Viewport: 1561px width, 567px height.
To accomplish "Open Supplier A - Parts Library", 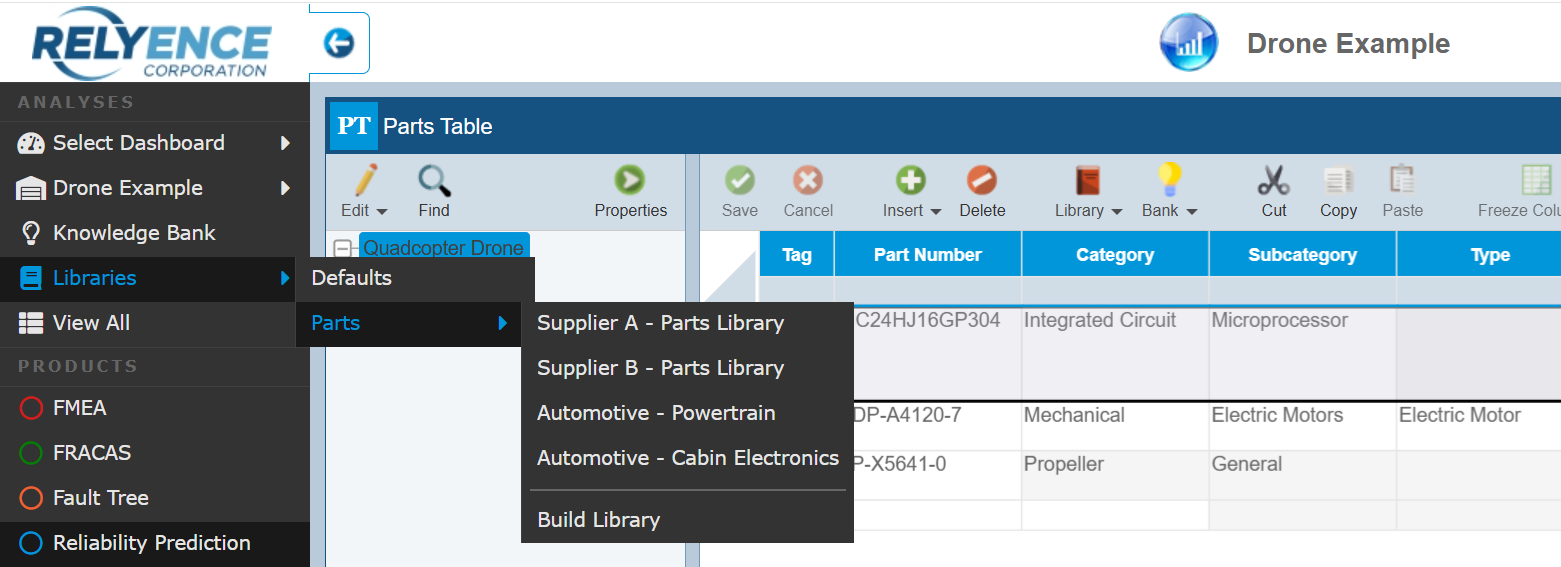I will pyautogui.click(x=687, y=323).
